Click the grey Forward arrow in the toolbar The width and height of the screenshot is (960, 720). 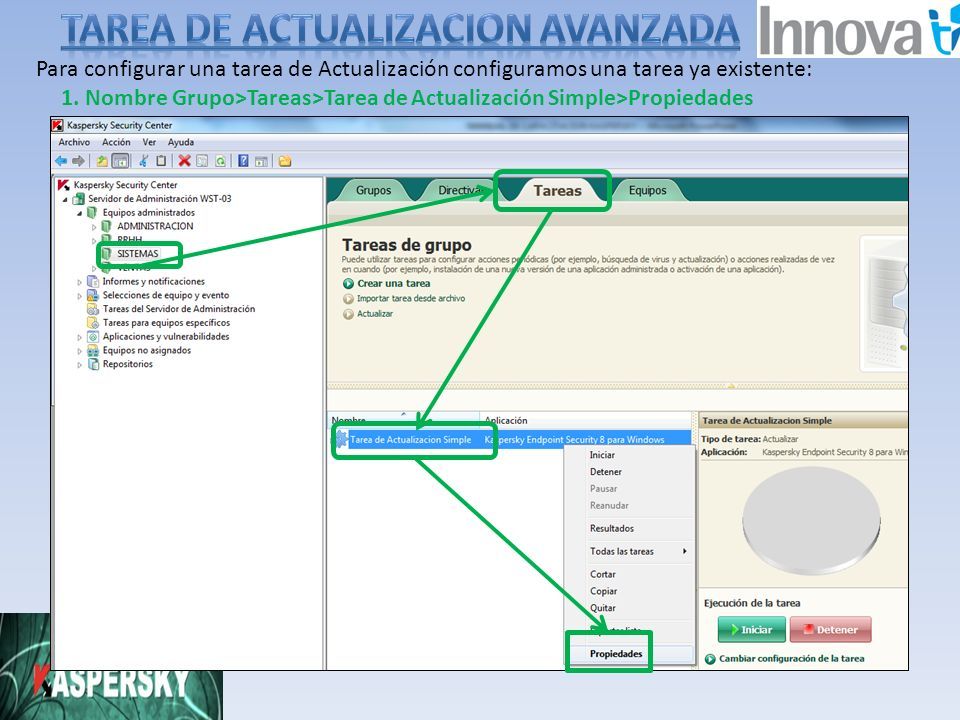(78, 161)
